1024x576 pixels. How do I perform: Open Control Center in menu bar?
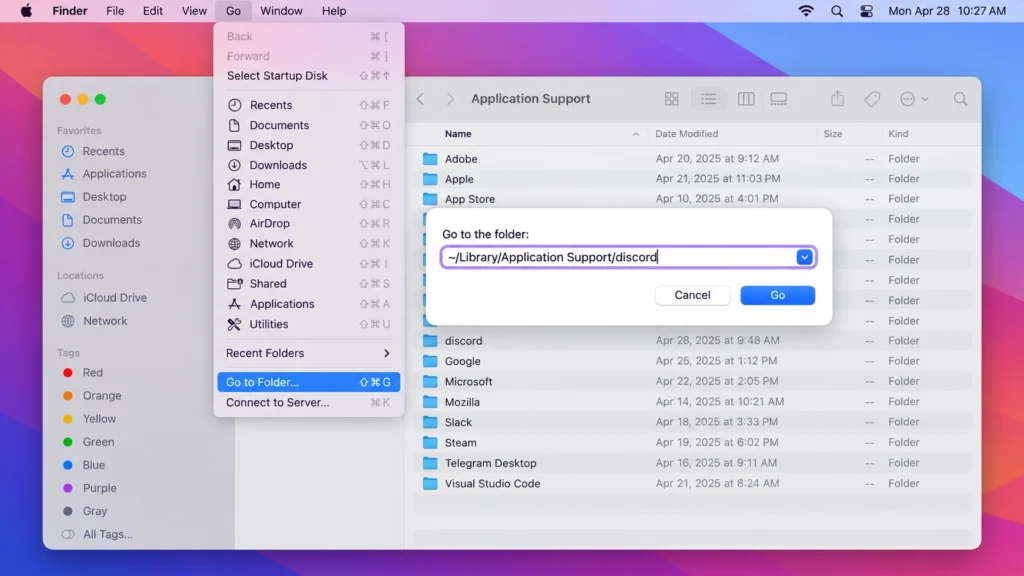point(866,11)
